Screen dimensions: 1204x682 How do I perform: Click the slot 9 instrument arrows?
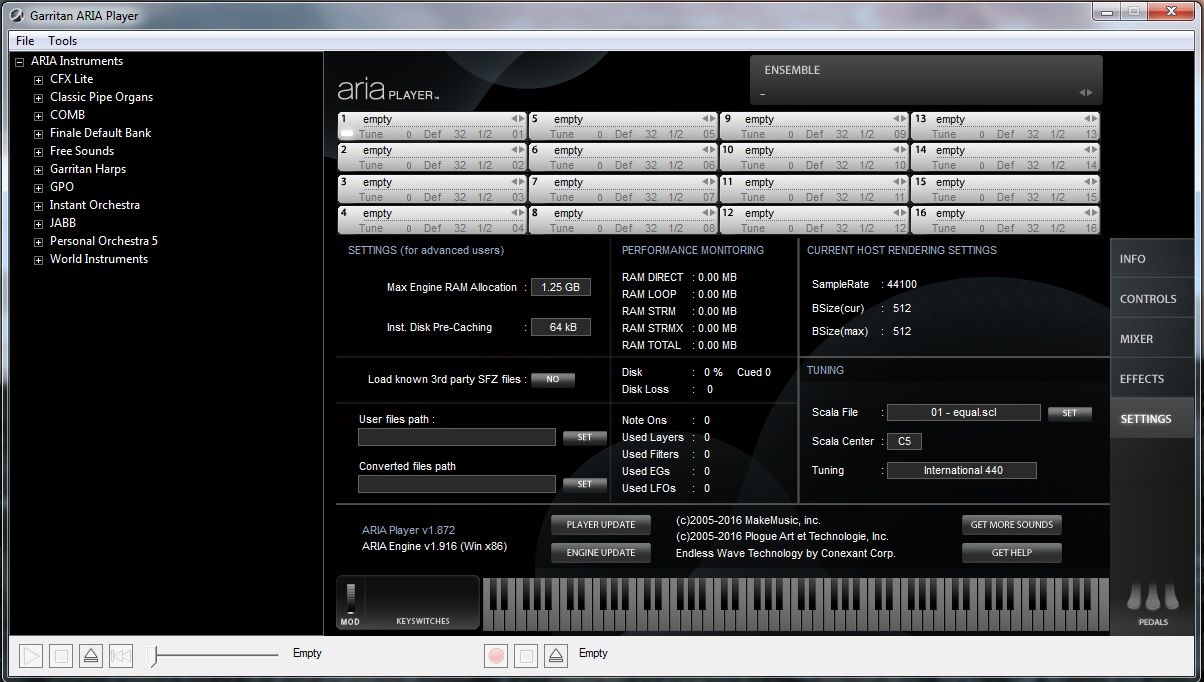pyautogui.click(x=899, y=119)
